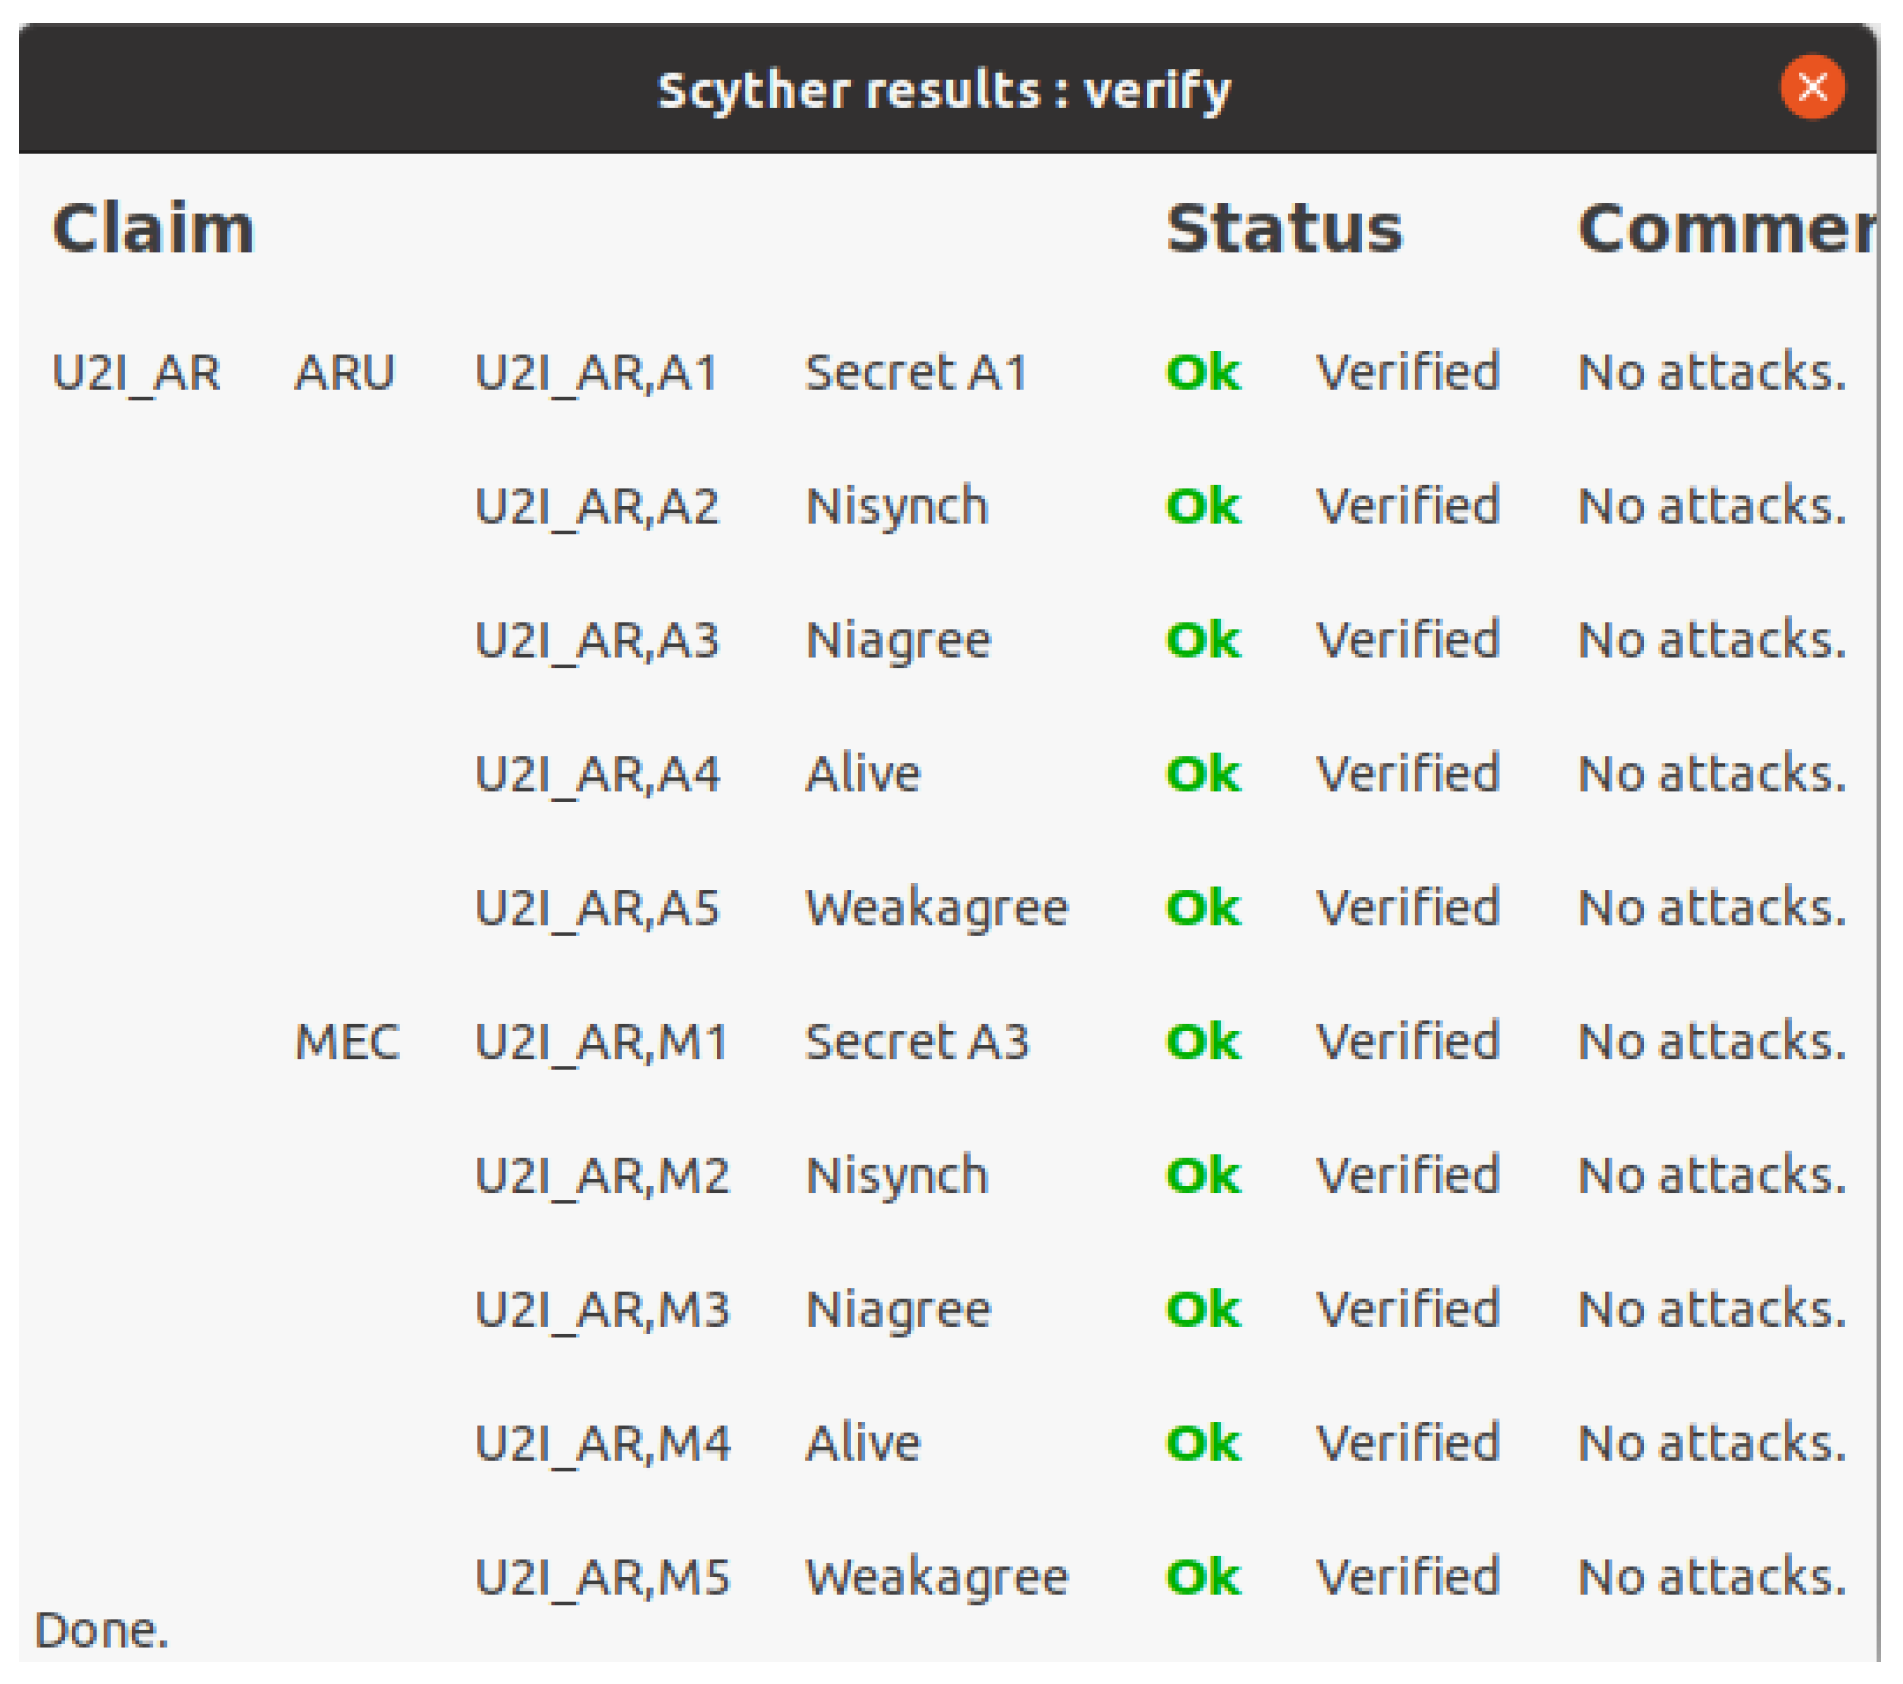Click Verified status in U2I_AR,M2 row

pos(1407,1175)
